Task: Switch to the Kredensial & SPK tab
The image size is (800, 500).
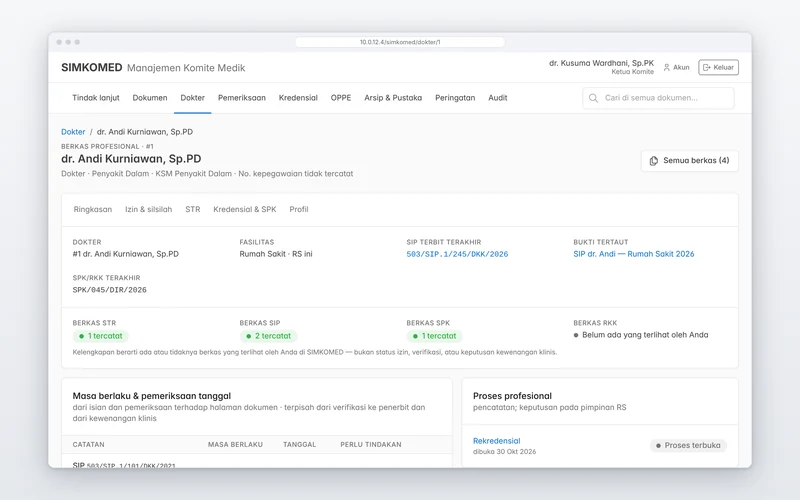Action: pyautogui.click(x=245, y=209)
